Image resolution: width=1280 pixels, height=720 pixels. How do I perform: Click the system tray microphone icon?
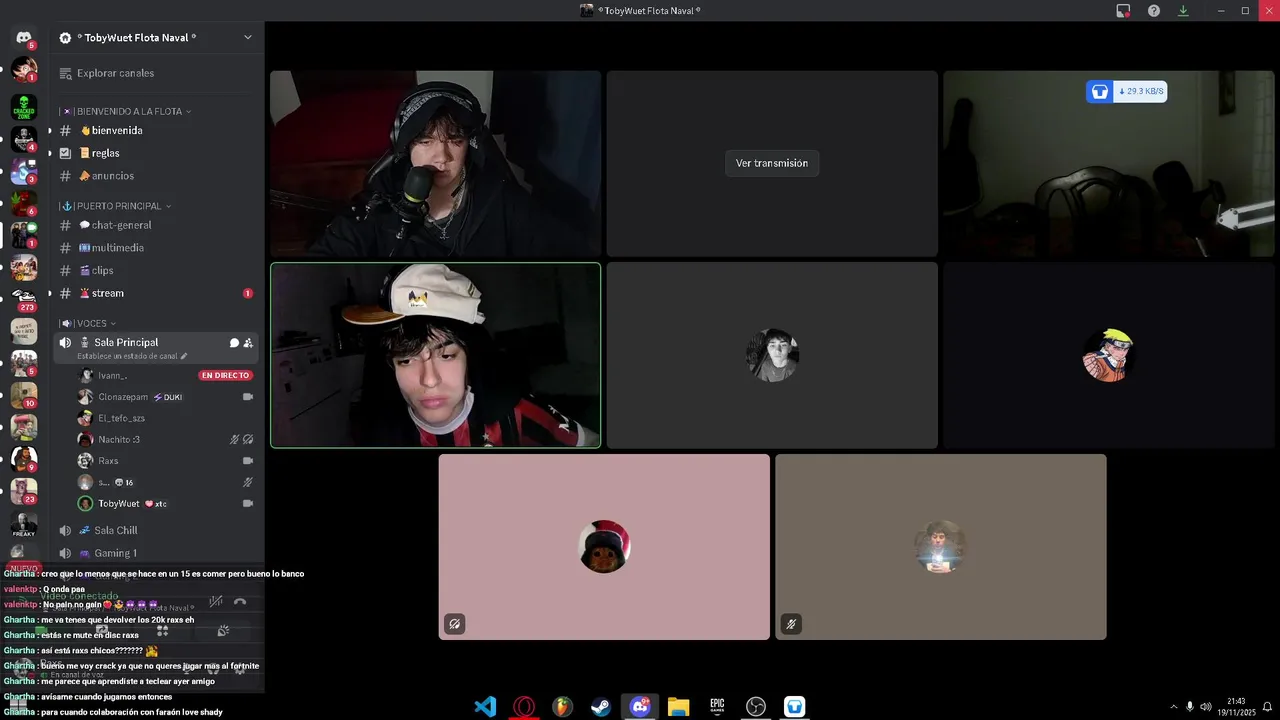click(x=1189, y=707)
